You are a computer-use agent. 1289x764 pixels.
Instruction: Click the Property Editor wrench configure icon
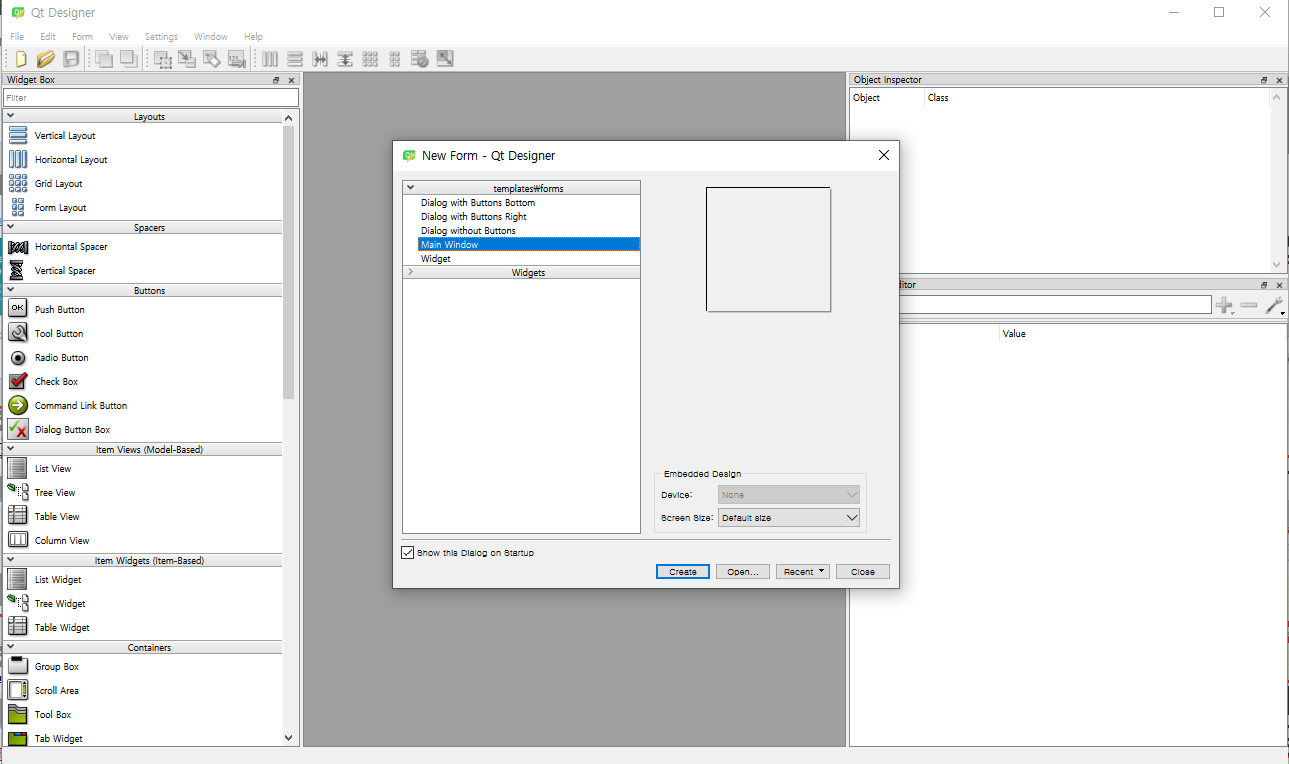tap(1274, 306)
